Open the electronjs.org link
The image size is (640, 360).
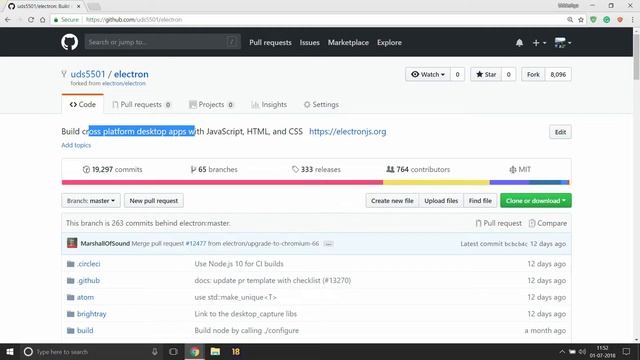coord(347,131)
